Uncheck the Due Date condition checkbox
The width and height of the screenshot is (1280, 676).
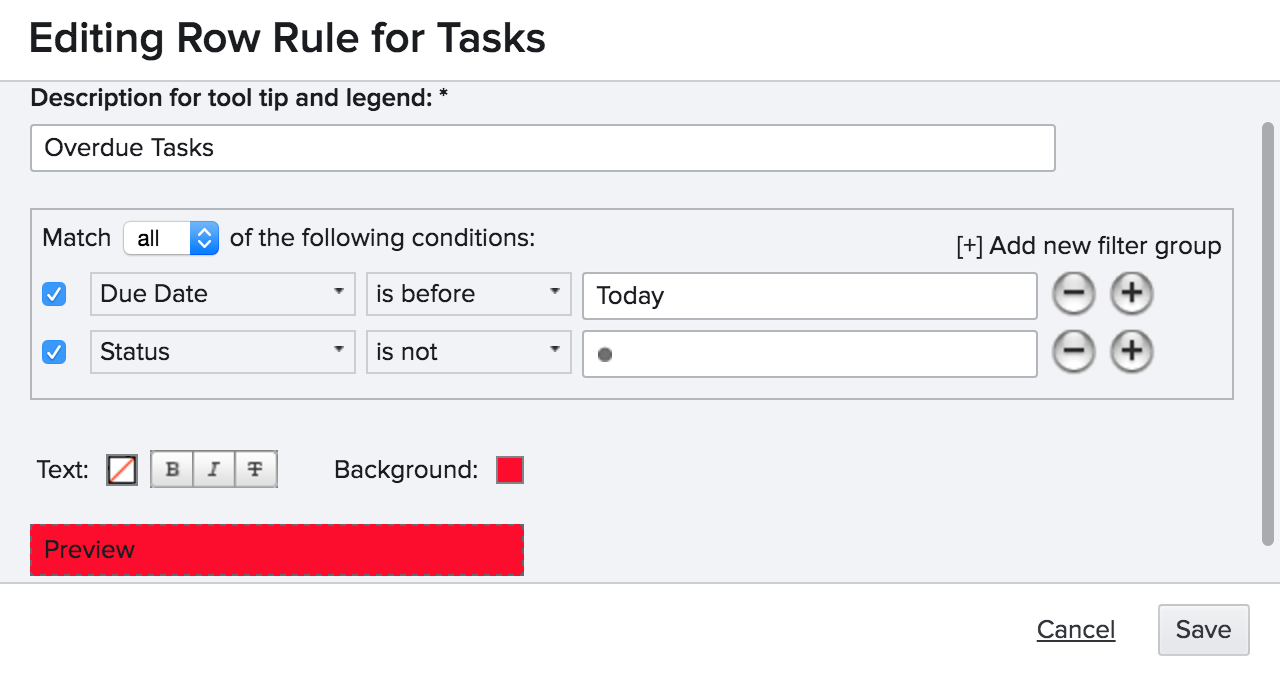tap(54, 295)
